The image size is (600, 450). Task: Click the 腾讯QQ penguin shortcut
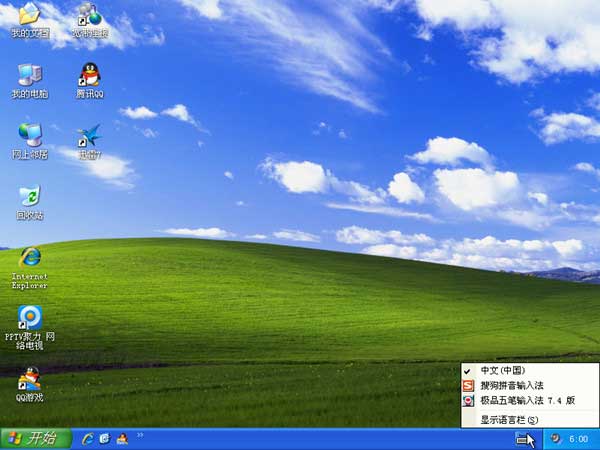(x=90, y=81)
